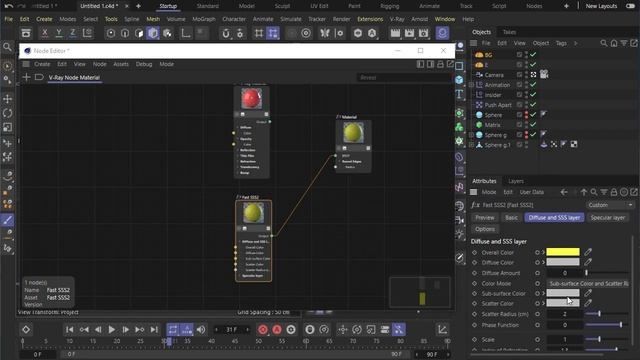Click the Options tab button
The height and width of the screenshot is (360, 640).
(484, 229)
